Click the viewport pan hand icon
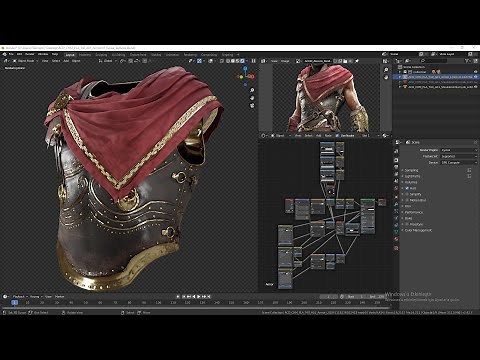480x360 pixels. click(252, 98)
